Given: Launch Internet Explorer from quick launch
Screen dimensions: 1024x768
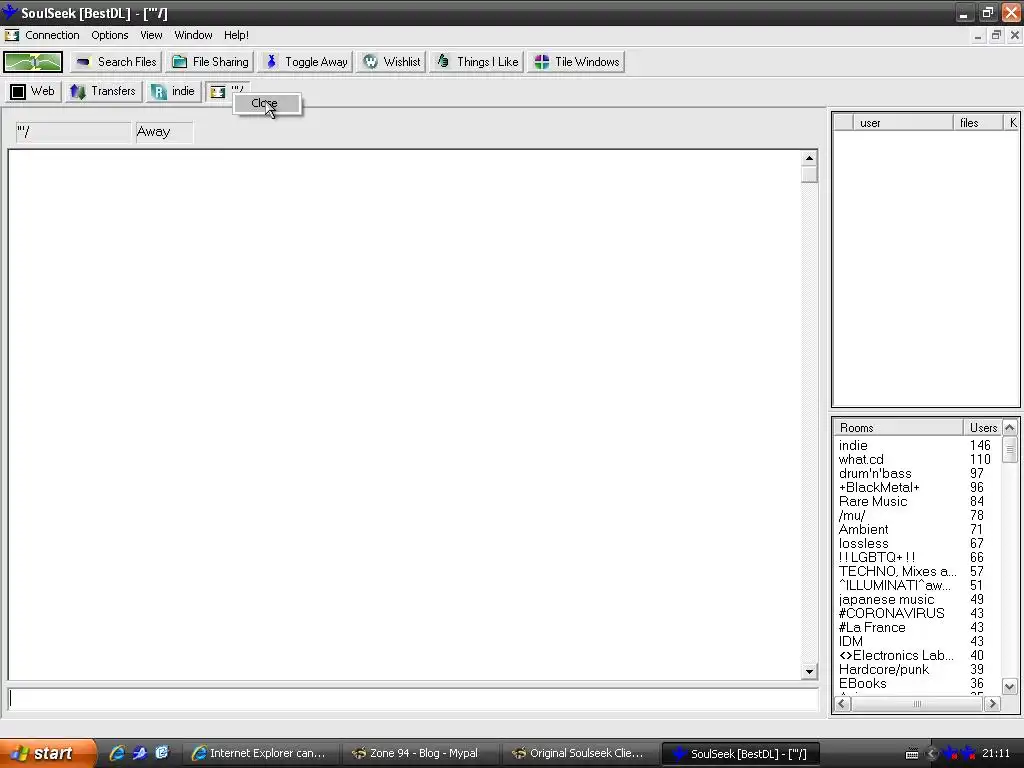Looking at the screenshot, I should tap(118, 753).
